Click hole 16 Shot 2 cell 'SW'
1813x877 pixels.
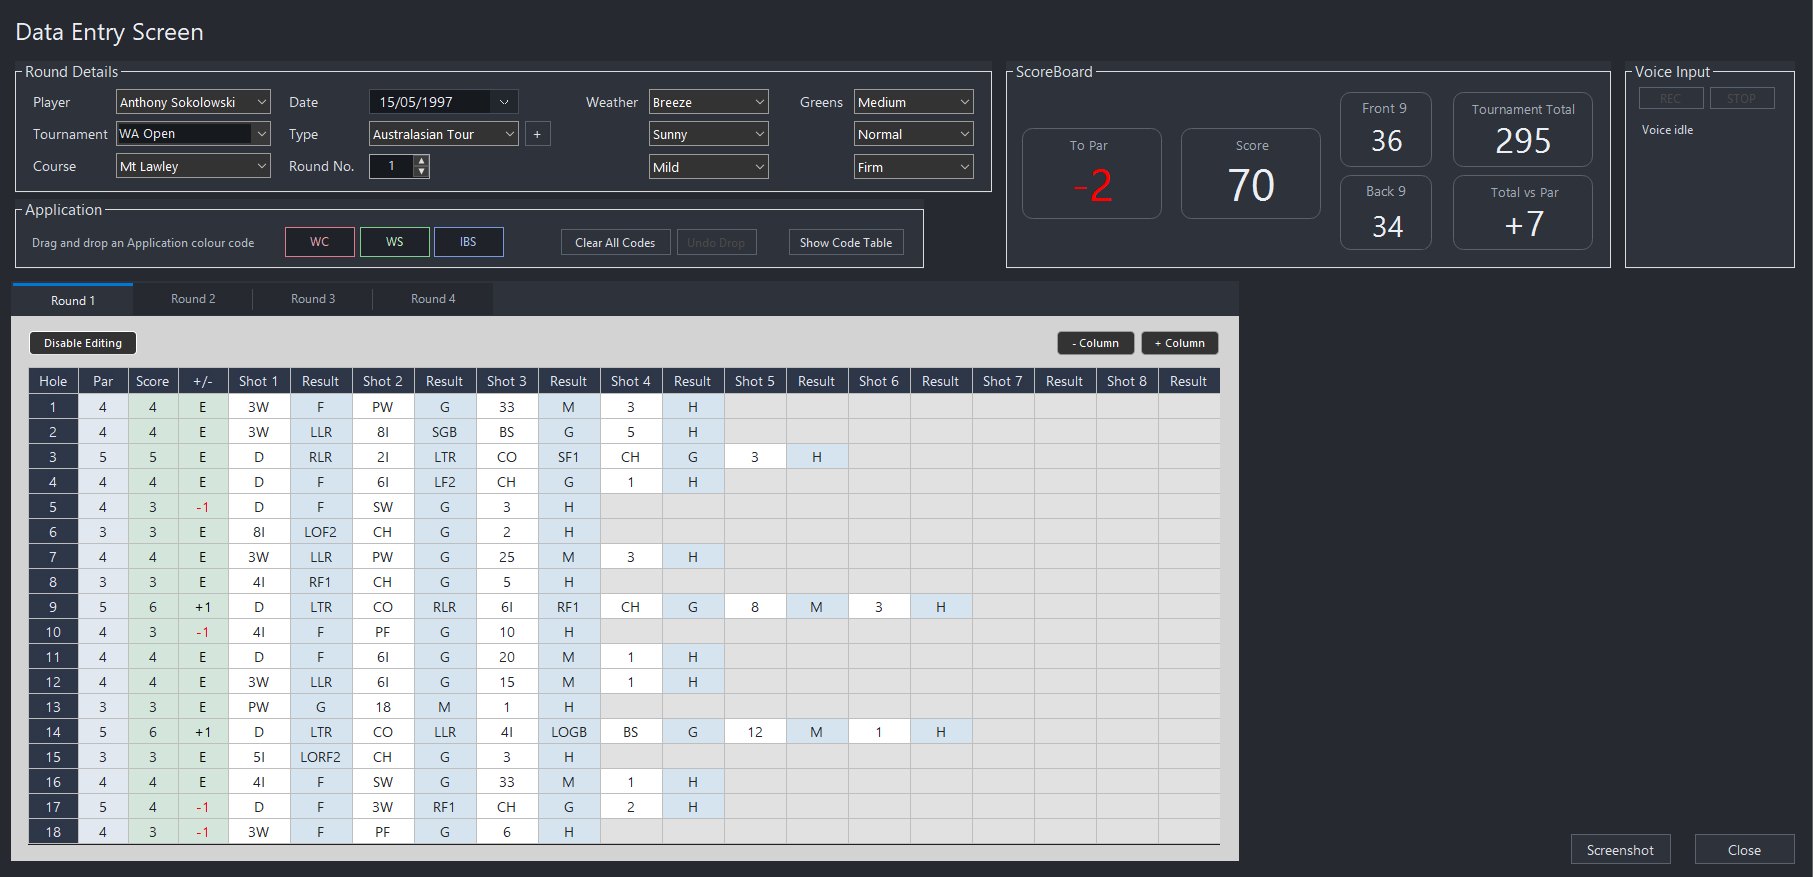(383, 782)
